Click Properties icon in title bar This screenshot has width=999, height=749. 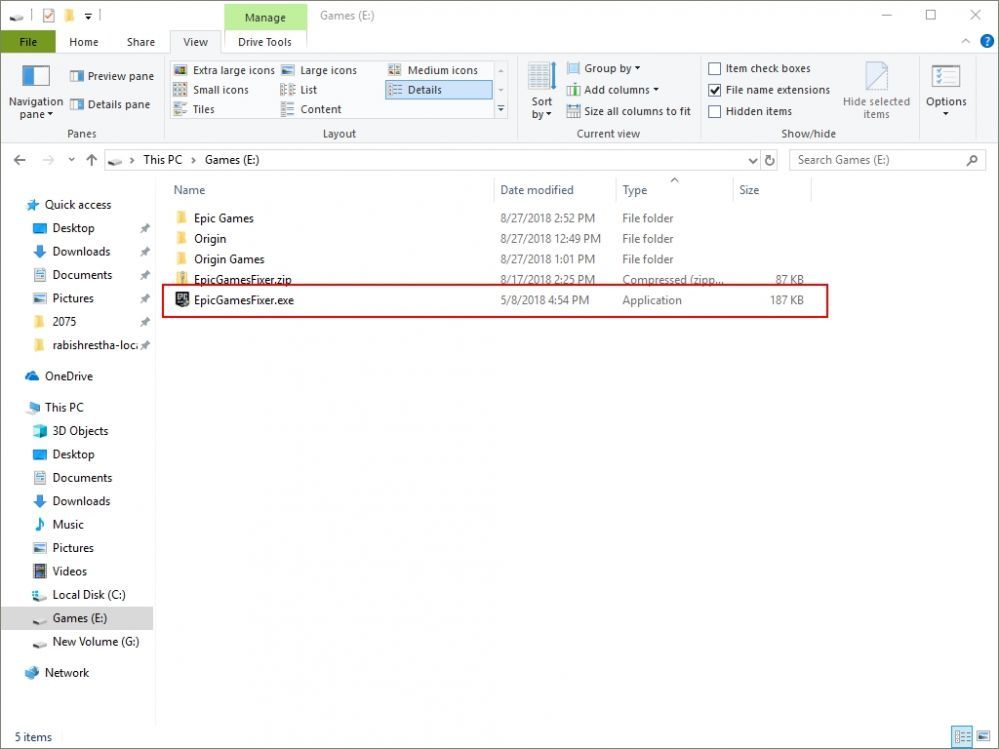coord(49,15)
